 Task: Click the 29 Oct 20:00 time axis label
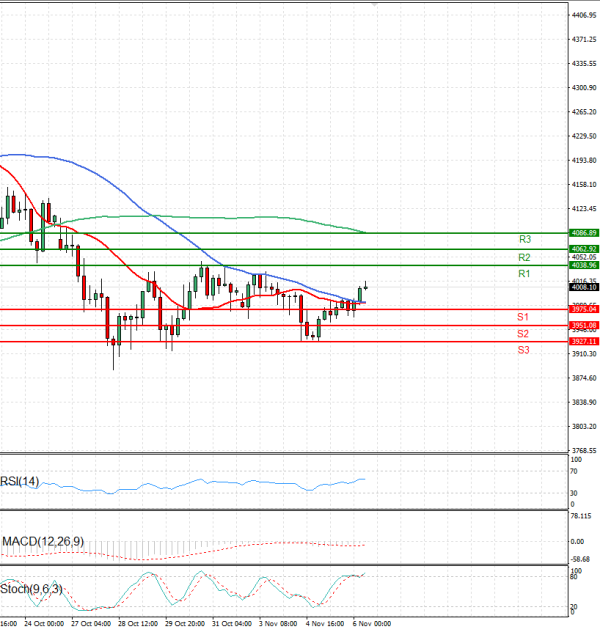tap(185, 623)
